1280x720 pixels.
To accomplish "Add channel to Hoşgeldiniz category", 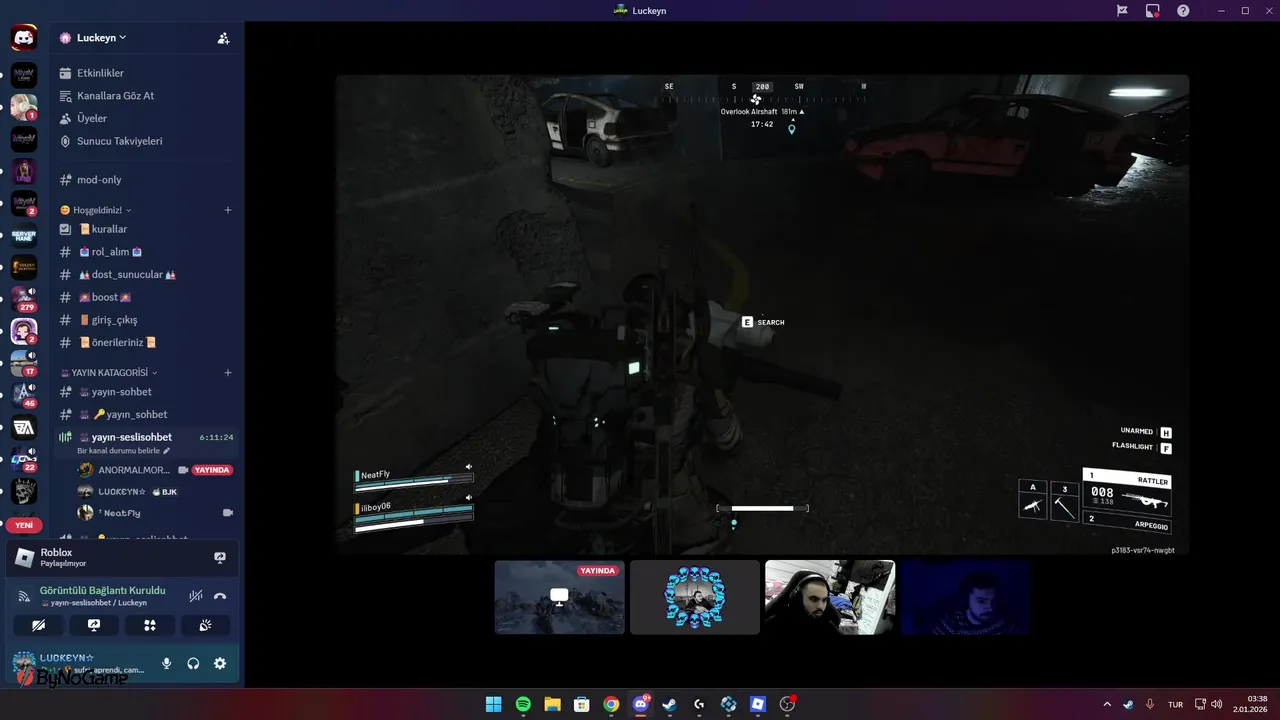I will pyautogui.click(x=228, y=210).
